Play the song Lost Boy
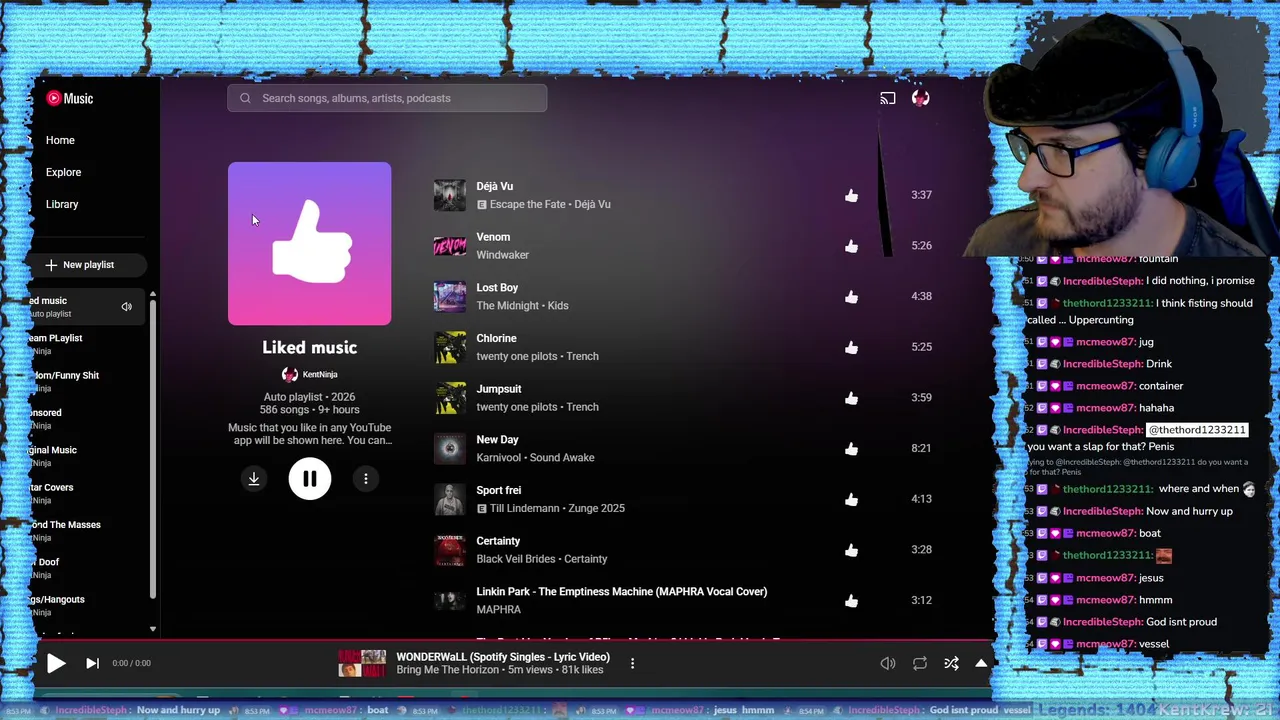The image size is (1280, 720). point(497,287)
